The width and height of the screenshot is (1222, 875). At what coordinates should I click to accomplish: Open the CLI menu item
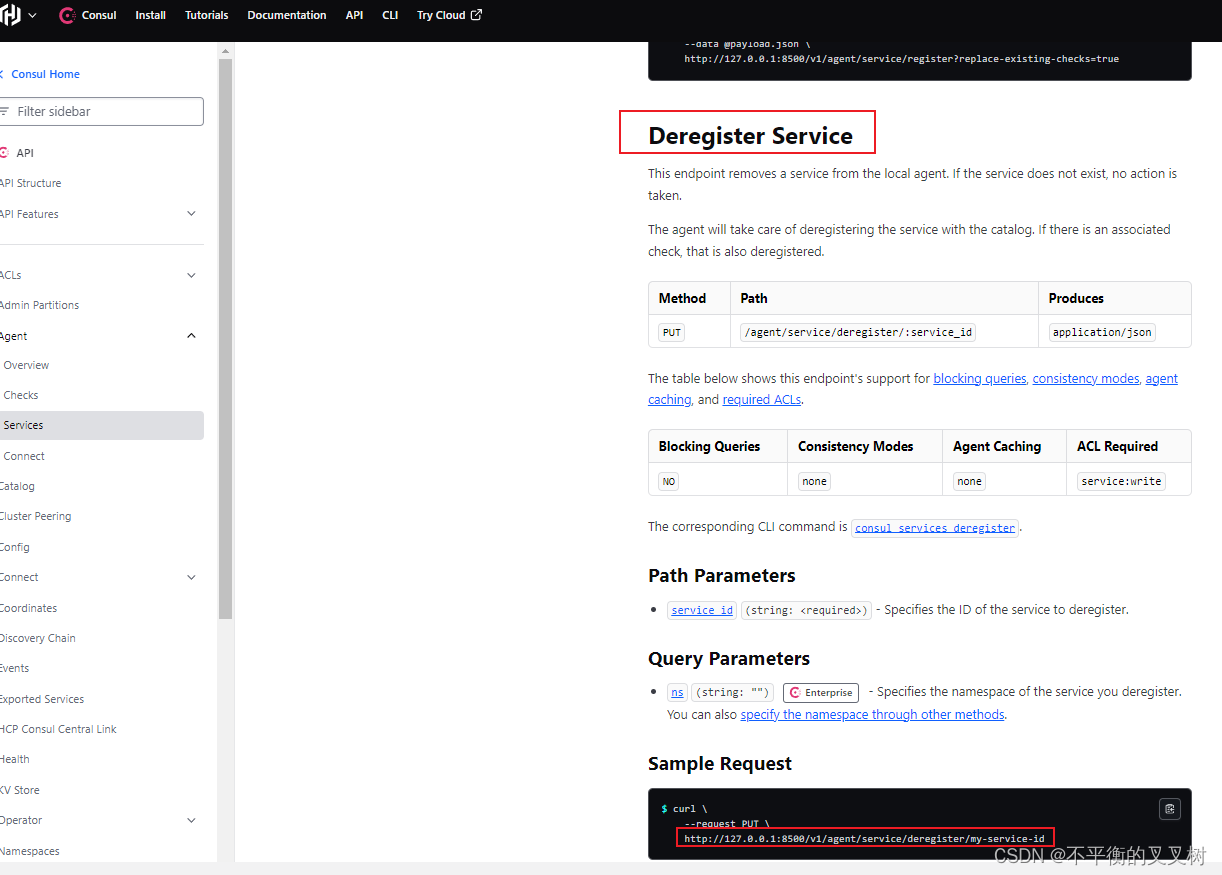click(390, 15)
